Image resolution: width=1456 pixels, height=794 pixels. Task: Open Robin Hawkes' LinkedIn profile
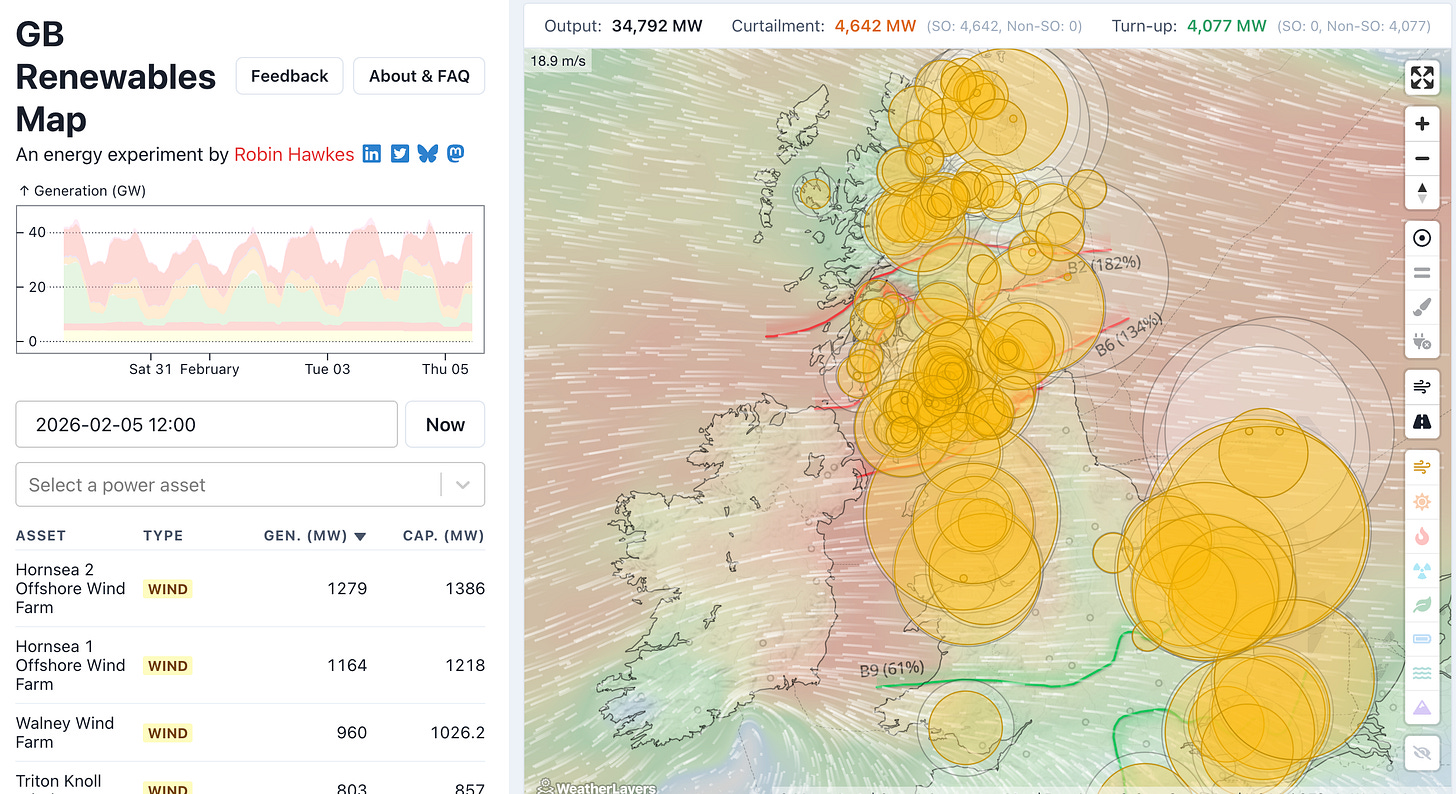point(372,154)
